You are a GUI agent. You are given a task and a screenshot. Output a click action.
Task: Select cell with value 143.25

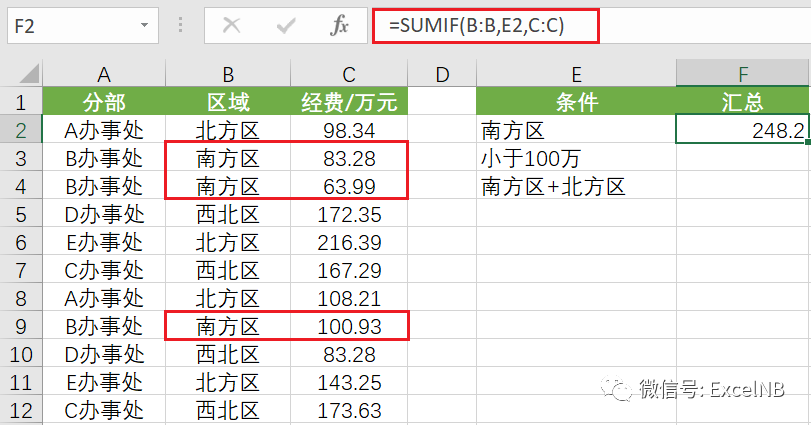click(x=349, y=382)
